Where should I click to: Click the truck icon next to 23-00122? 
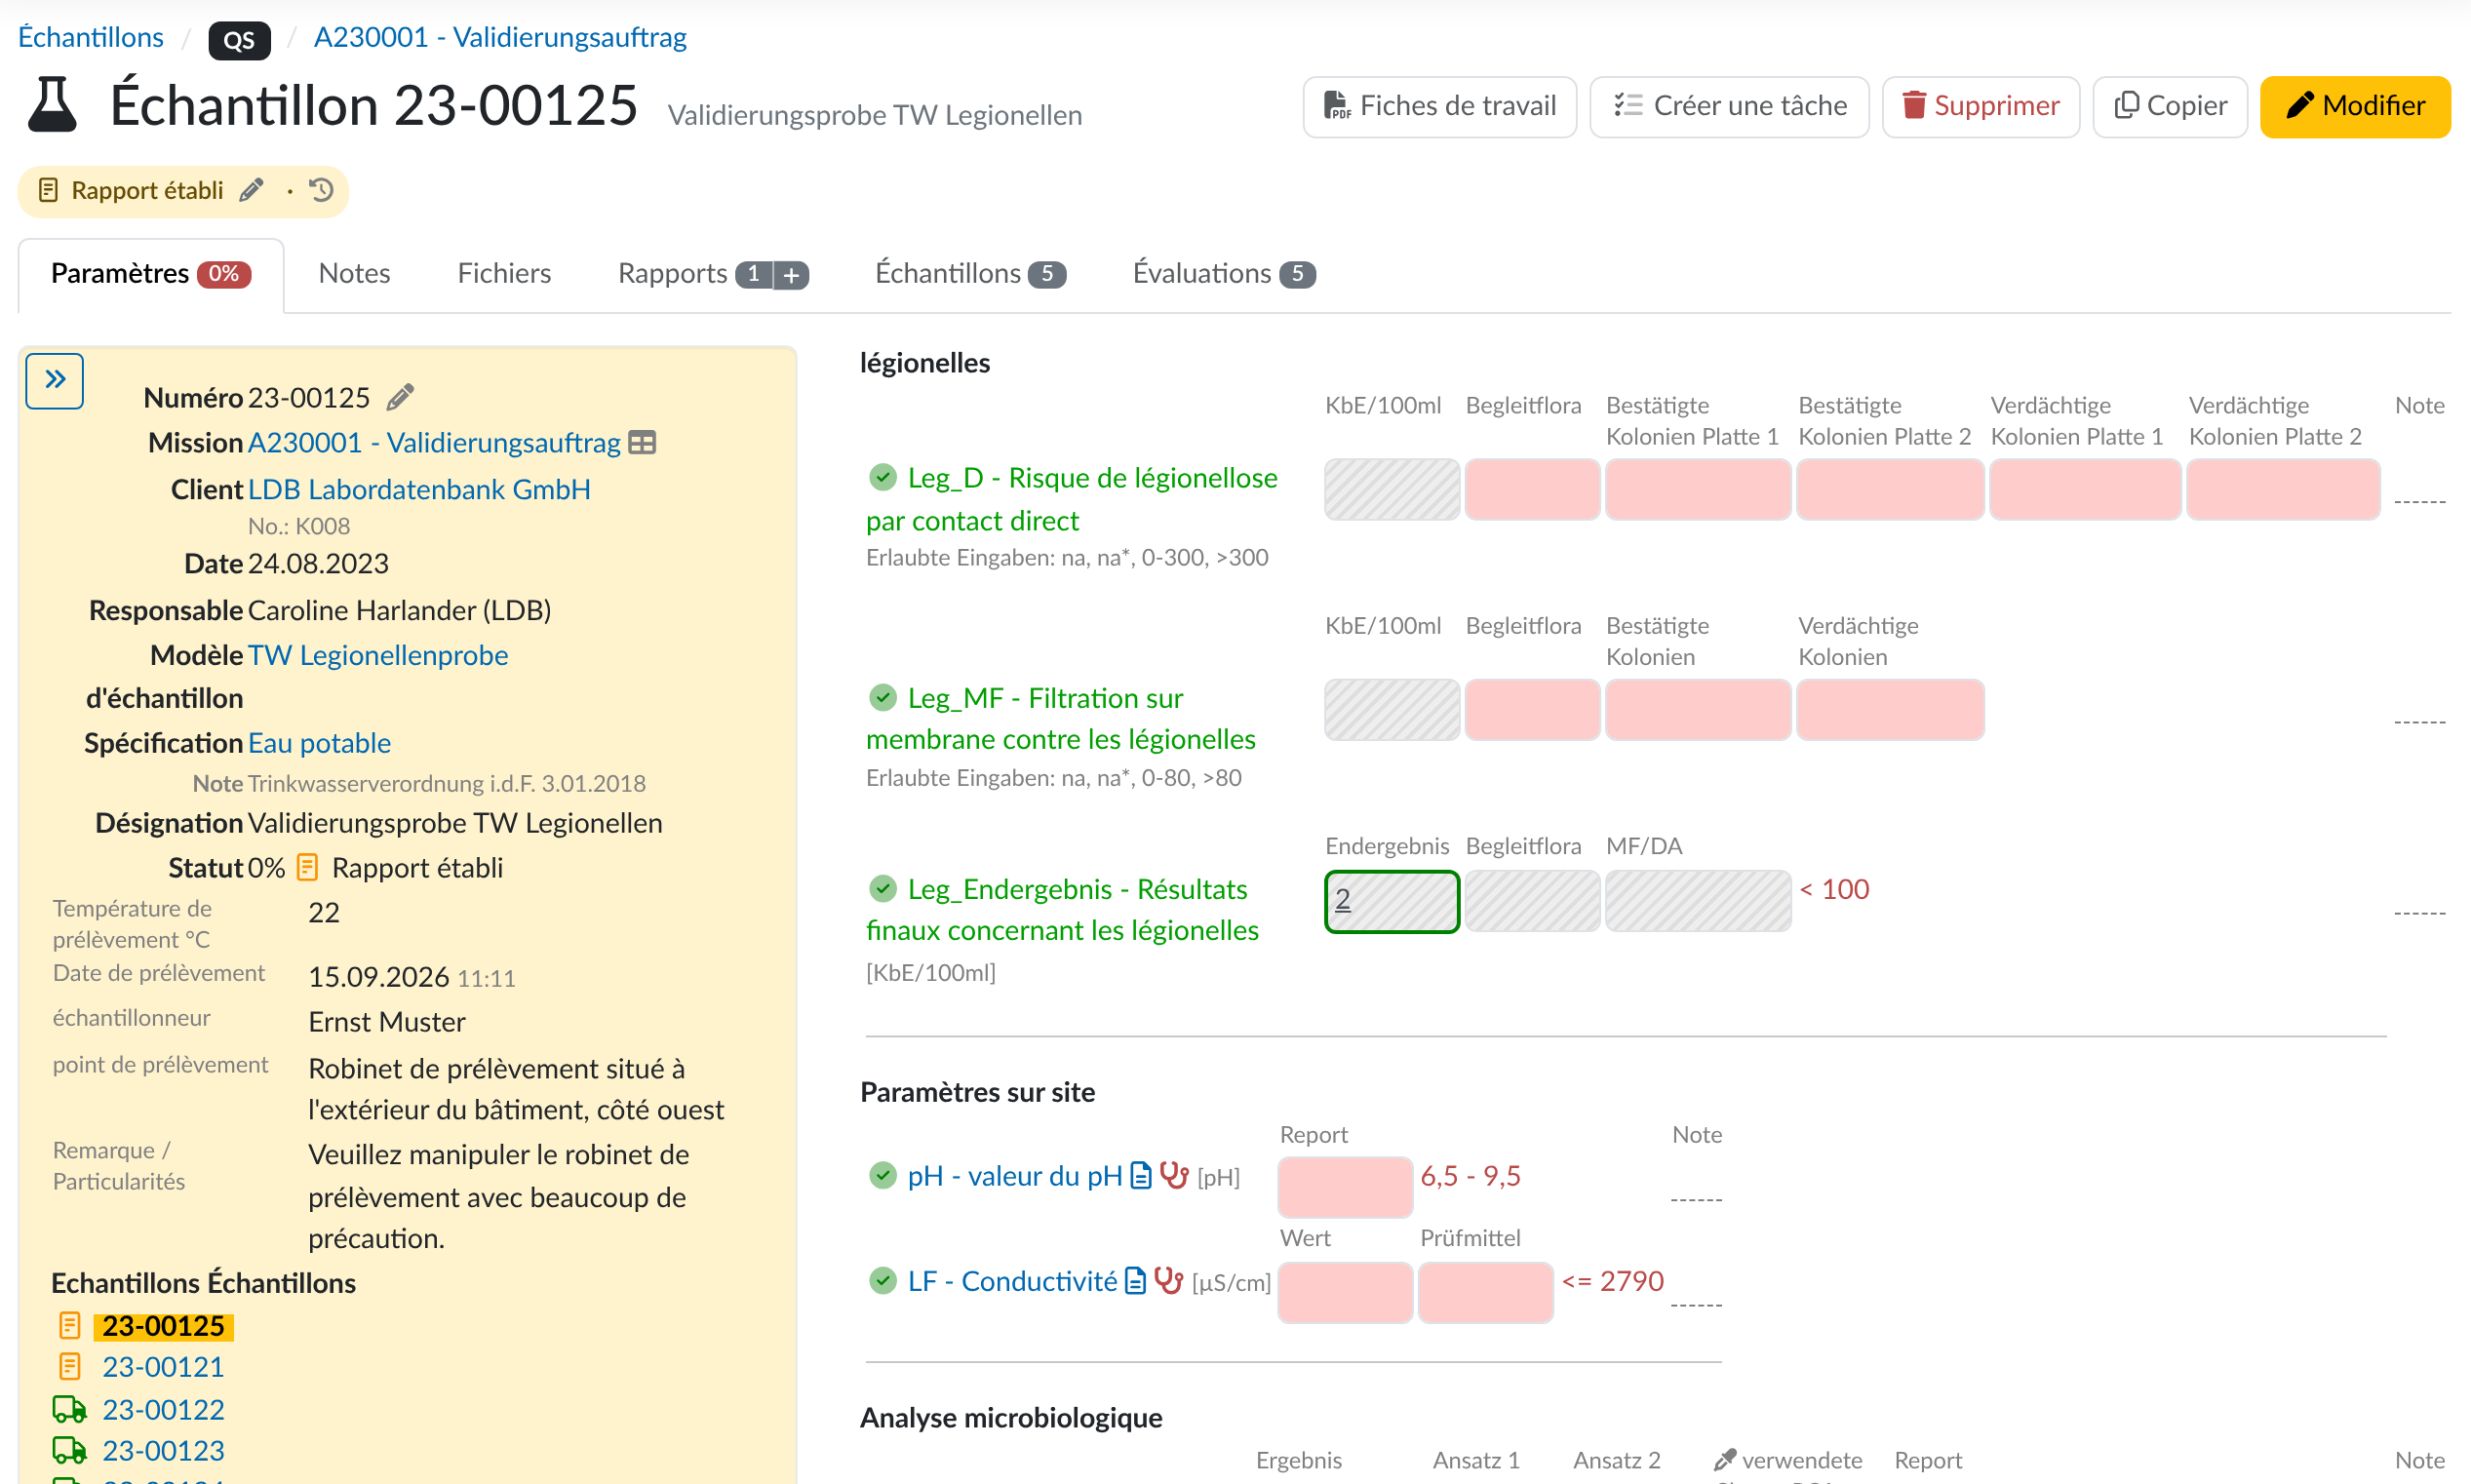(69, 1409)
